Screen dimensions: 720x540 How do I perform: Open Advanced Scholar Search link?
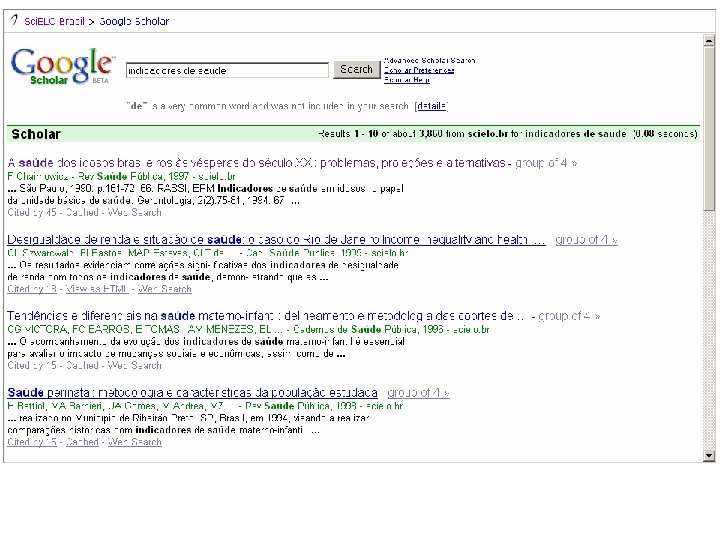pos(429,60)
